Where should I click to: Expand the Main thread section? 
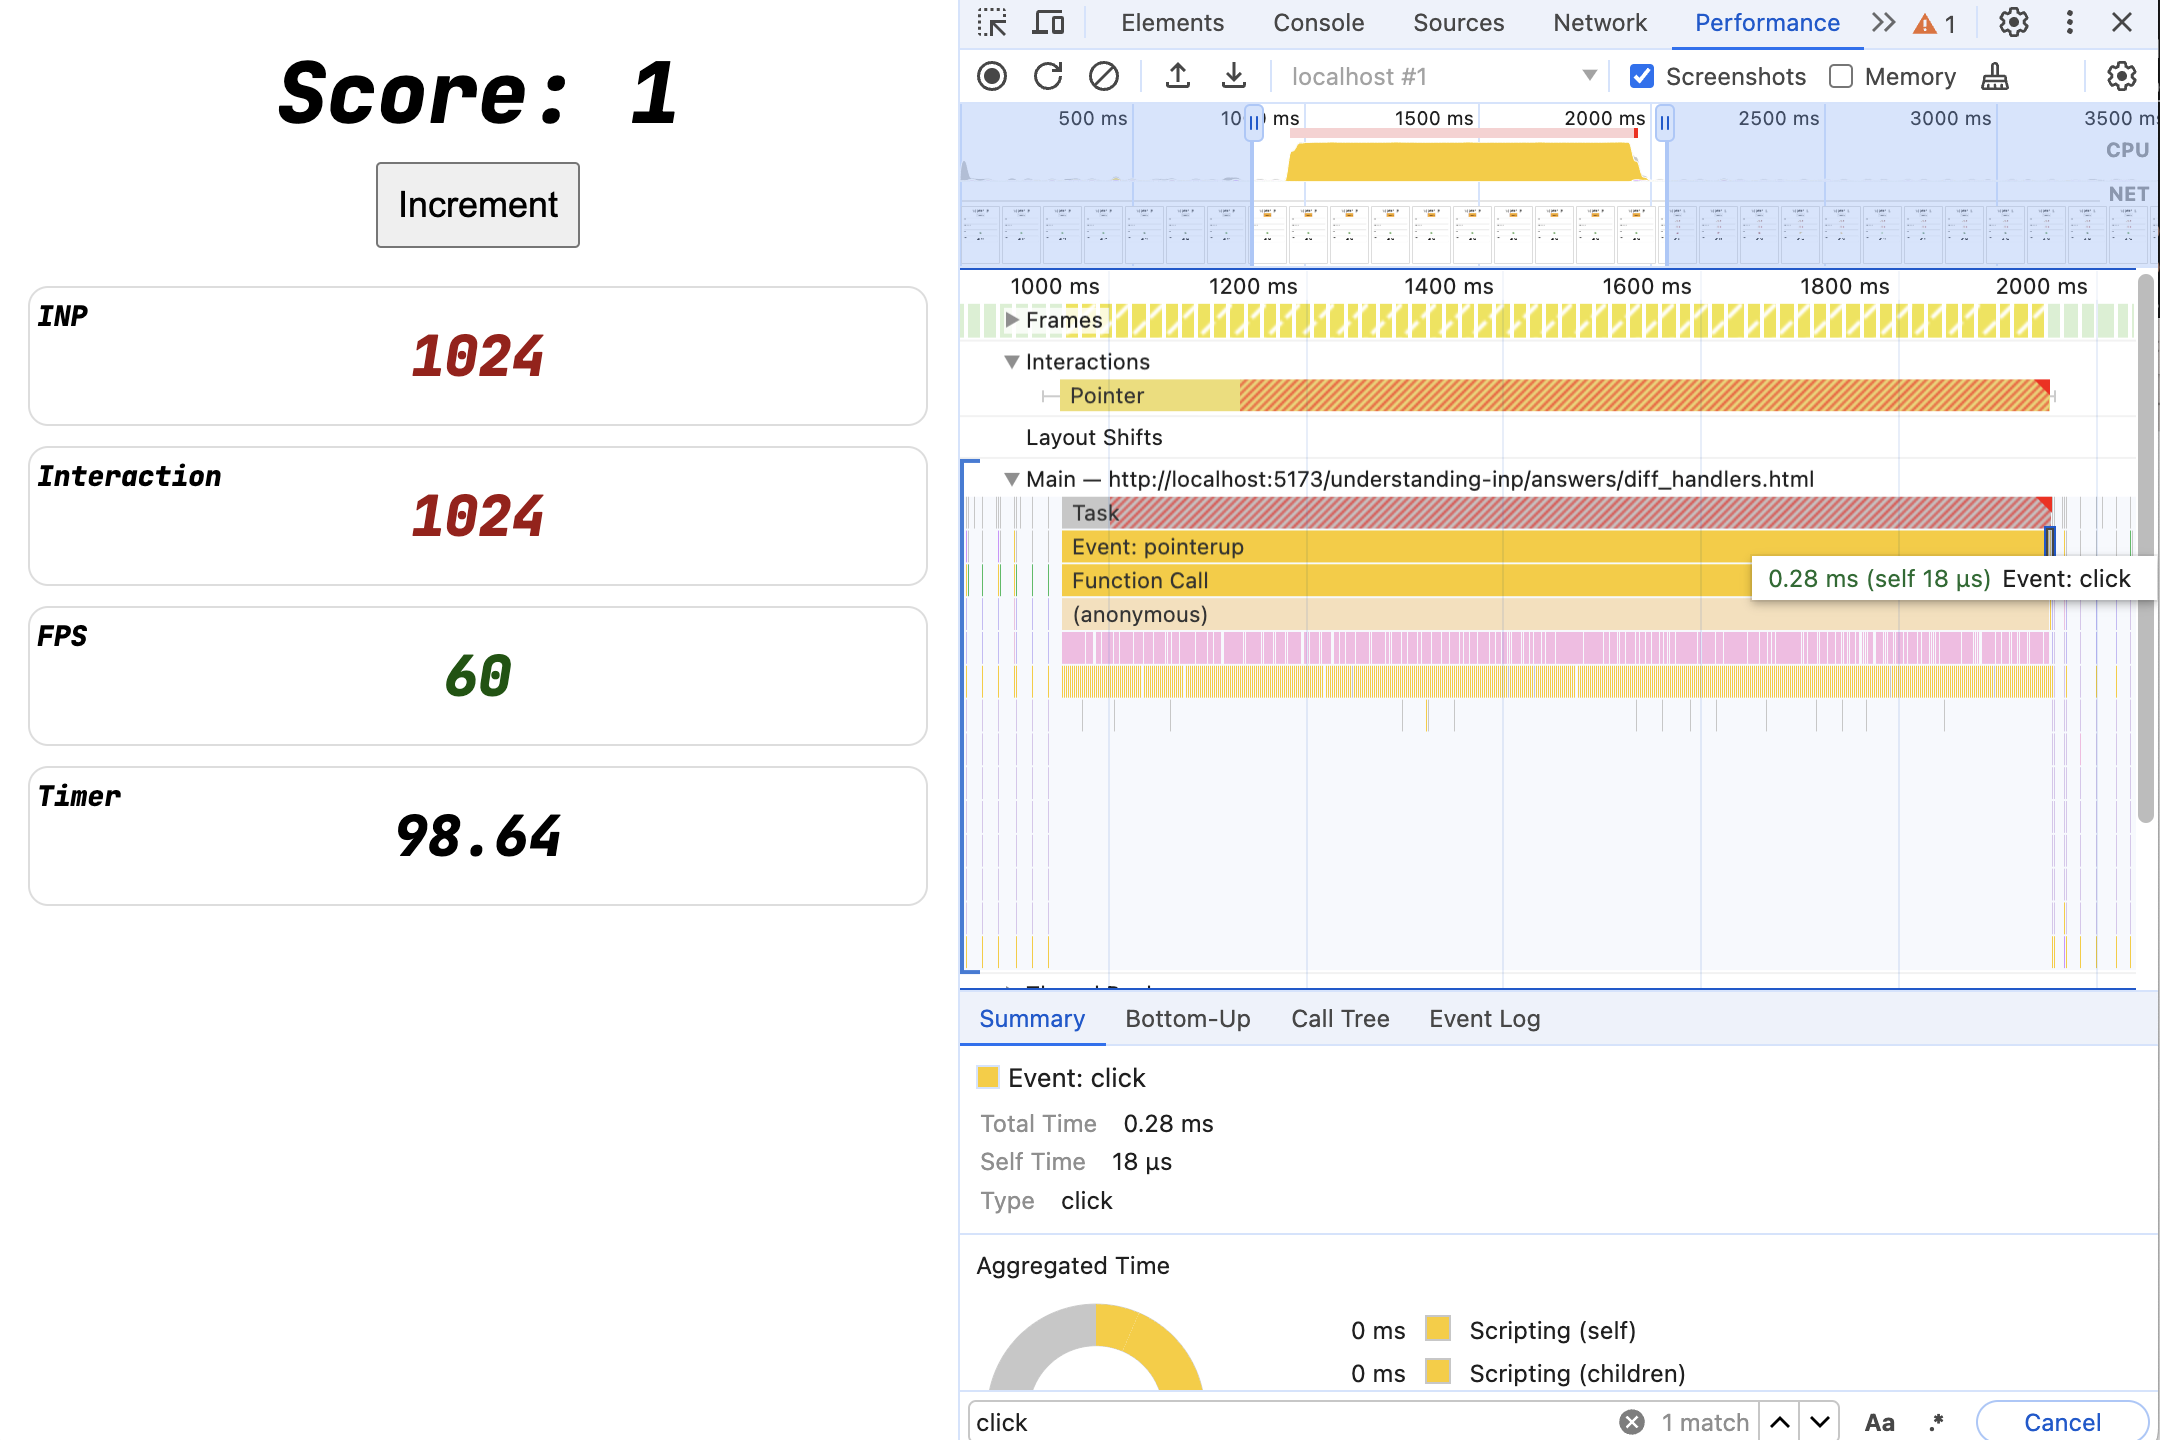click(x=1009, y=479)
